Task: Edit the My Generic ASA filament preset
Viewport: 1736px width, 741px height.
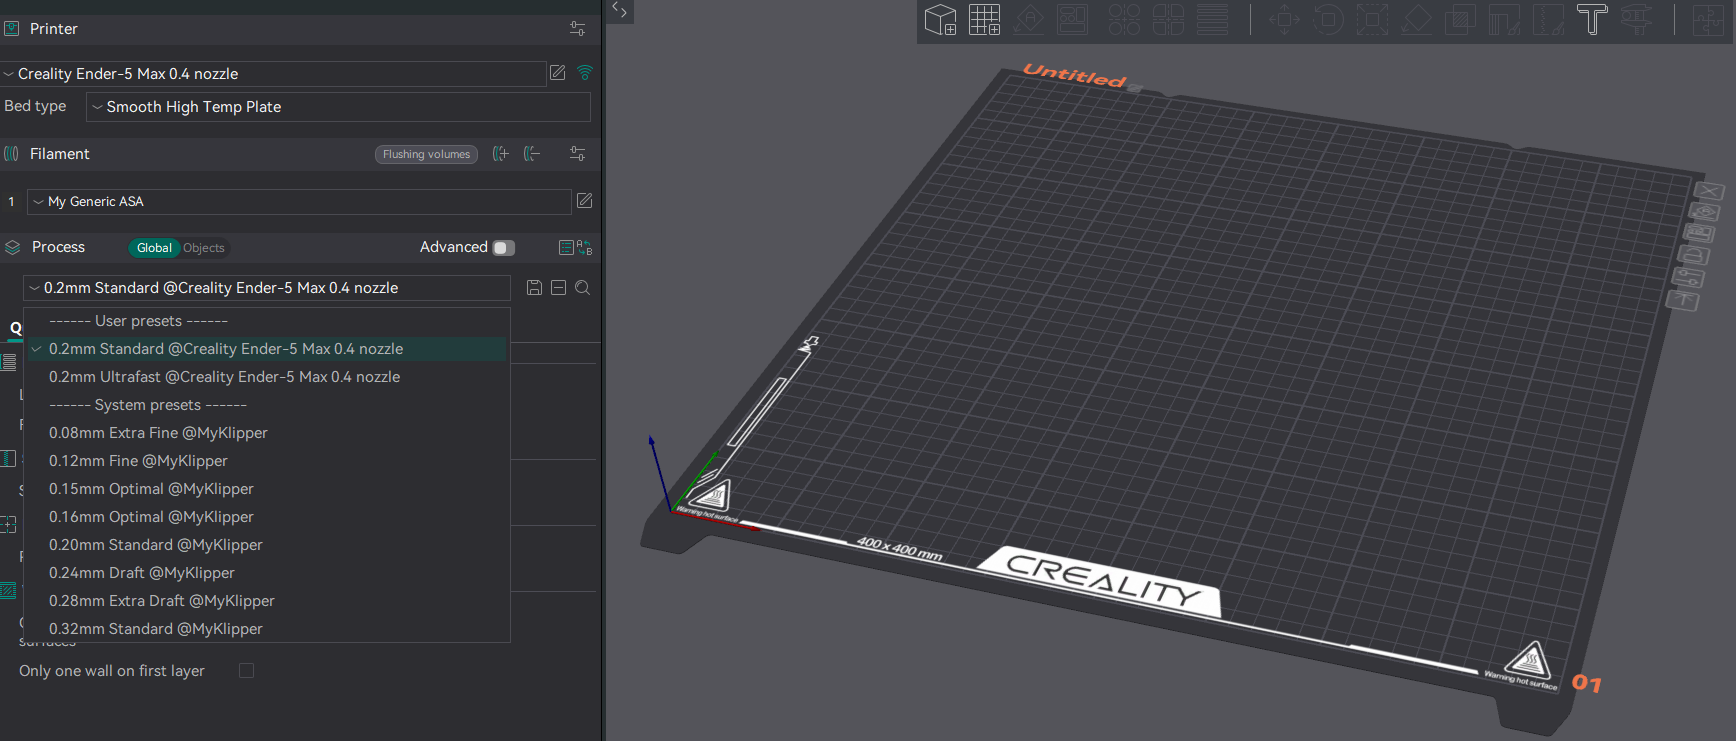Action: (585, 201)
